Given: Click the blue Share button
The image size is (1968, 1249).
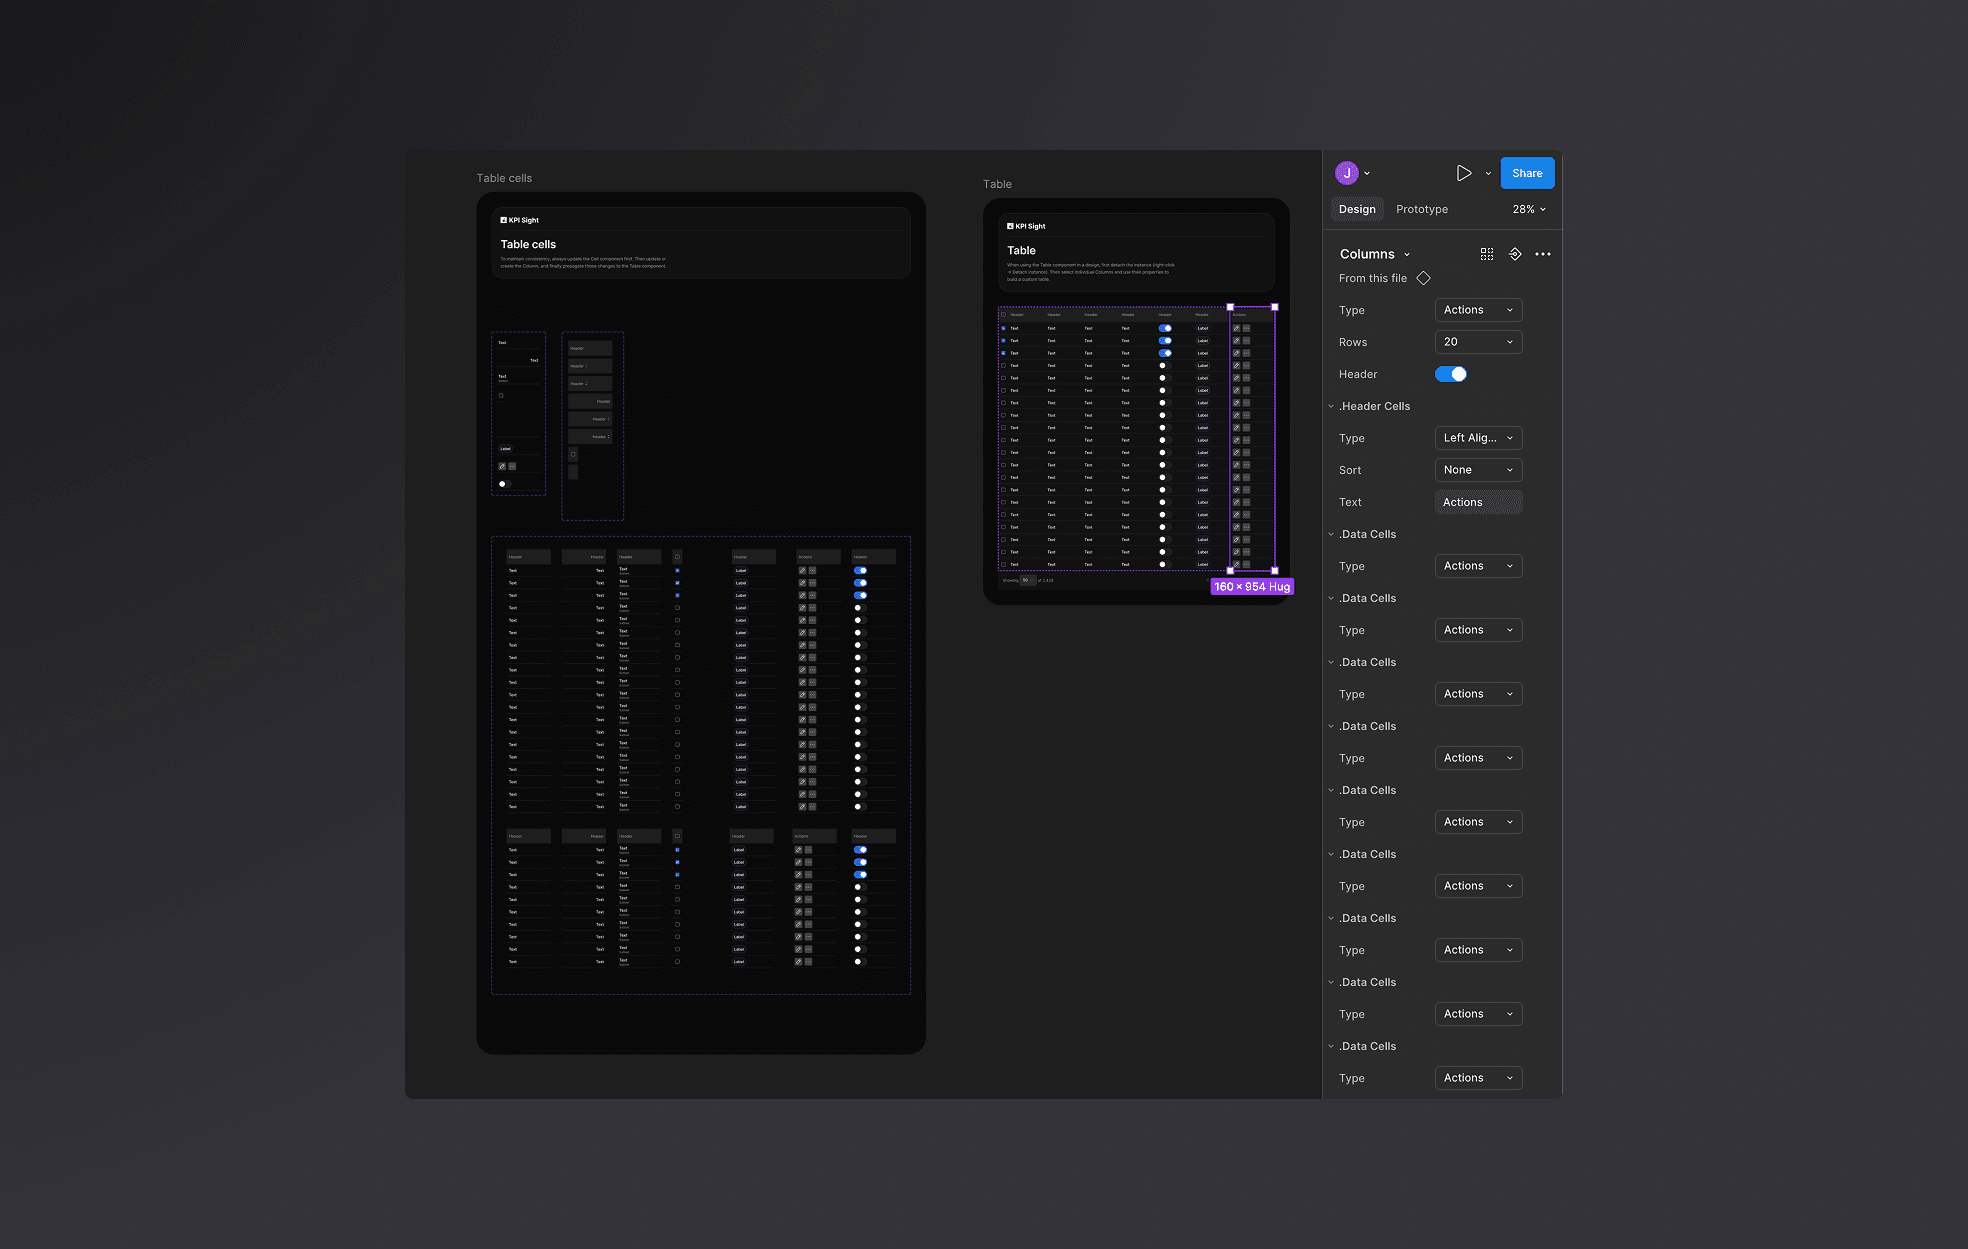Looking at the screenshot, I should coord(1527,173).
